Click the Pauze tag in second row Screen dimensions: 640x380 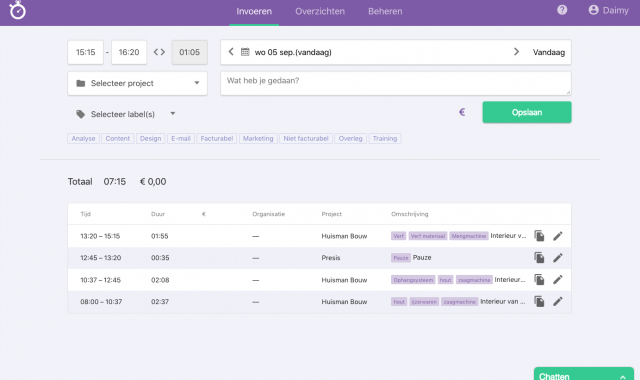[x=401, y=258]
